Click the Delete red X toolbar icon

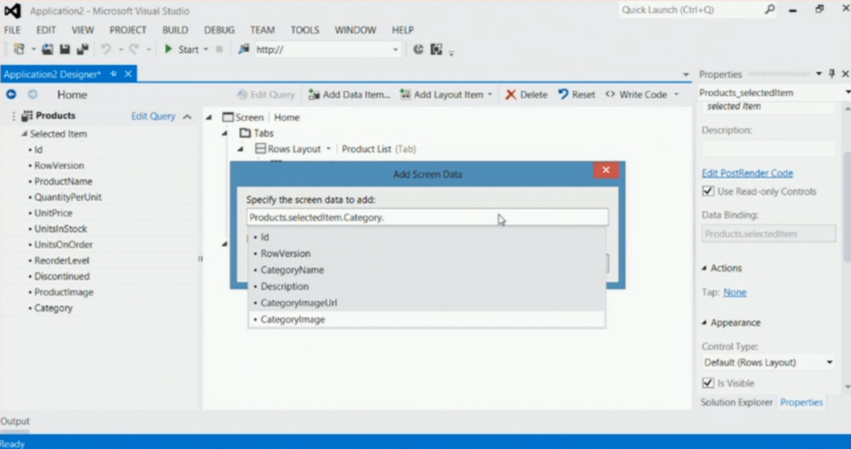click(x=511, y=94)
